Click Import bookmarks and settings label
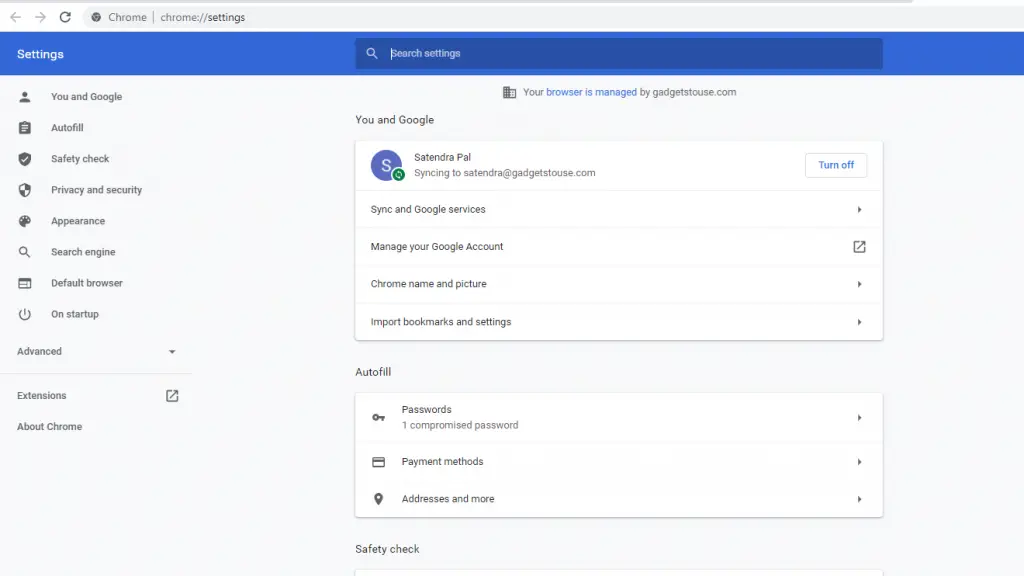The image size is (1024, 576). coord(441,322)
